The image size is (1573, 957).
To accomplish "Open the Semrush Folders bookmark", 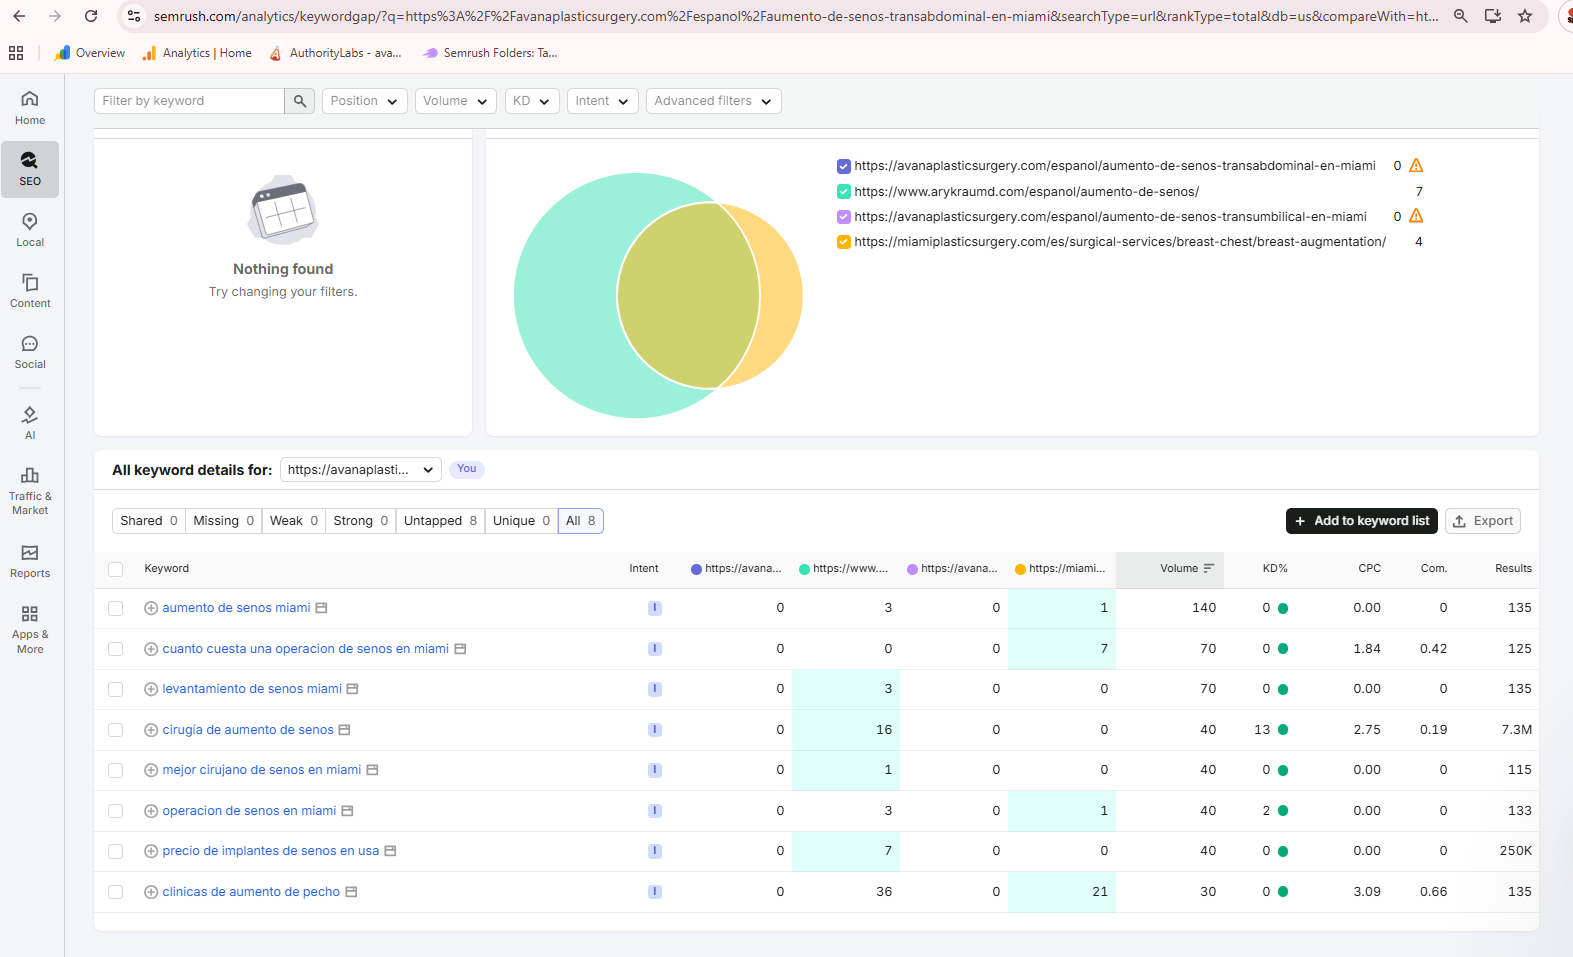I will (x=490, y=53).
